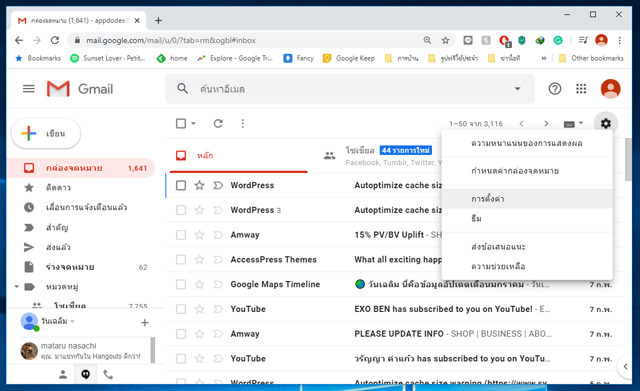Click the Chrome zoom magnifier icon
640x391 pixels.
[x=427, y=40]
